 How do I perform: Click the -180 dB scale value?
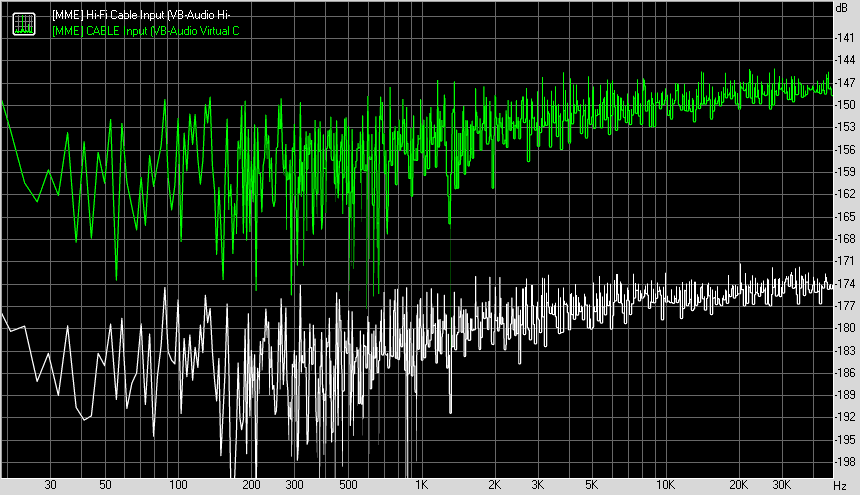point(845,328)
